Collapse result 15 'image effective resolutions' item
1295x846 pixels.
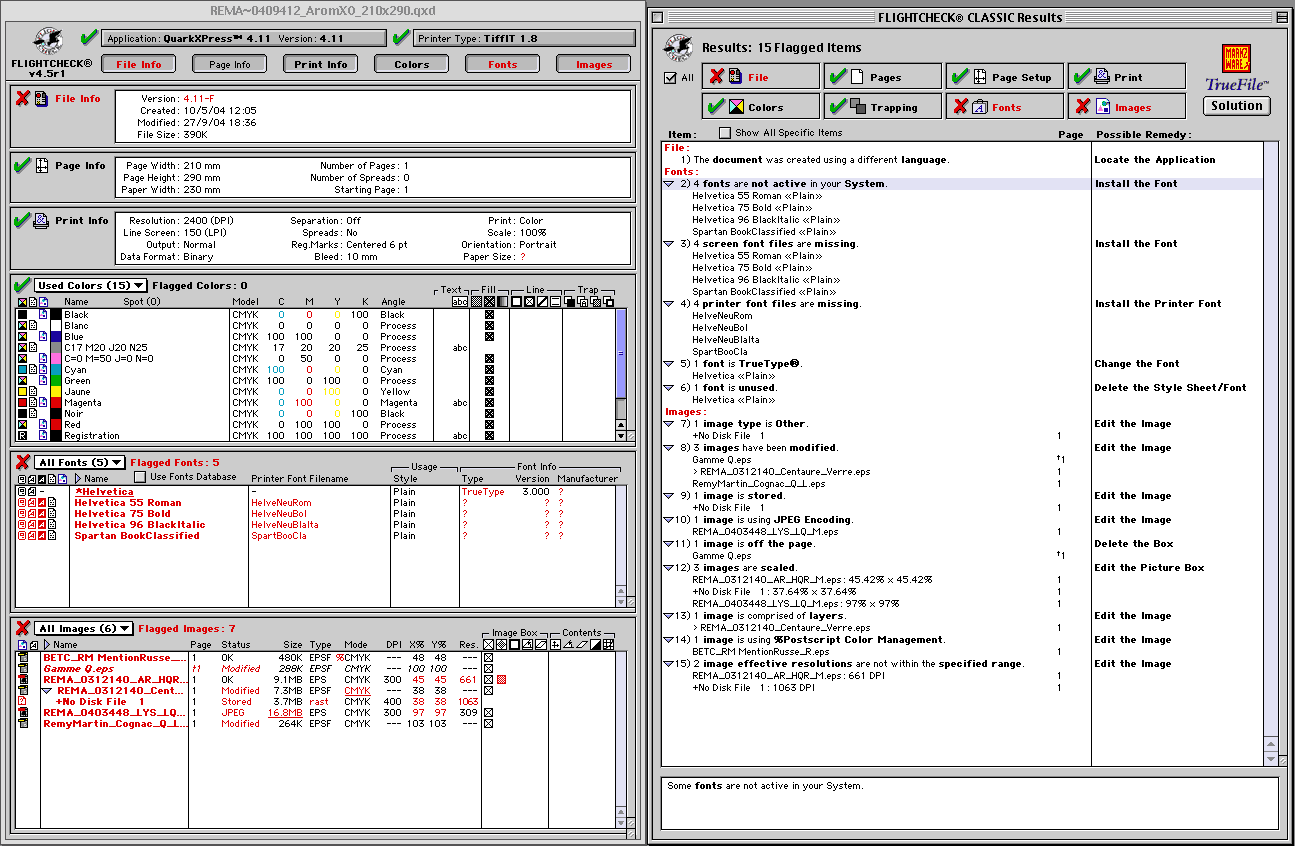(x=669, y=664)
